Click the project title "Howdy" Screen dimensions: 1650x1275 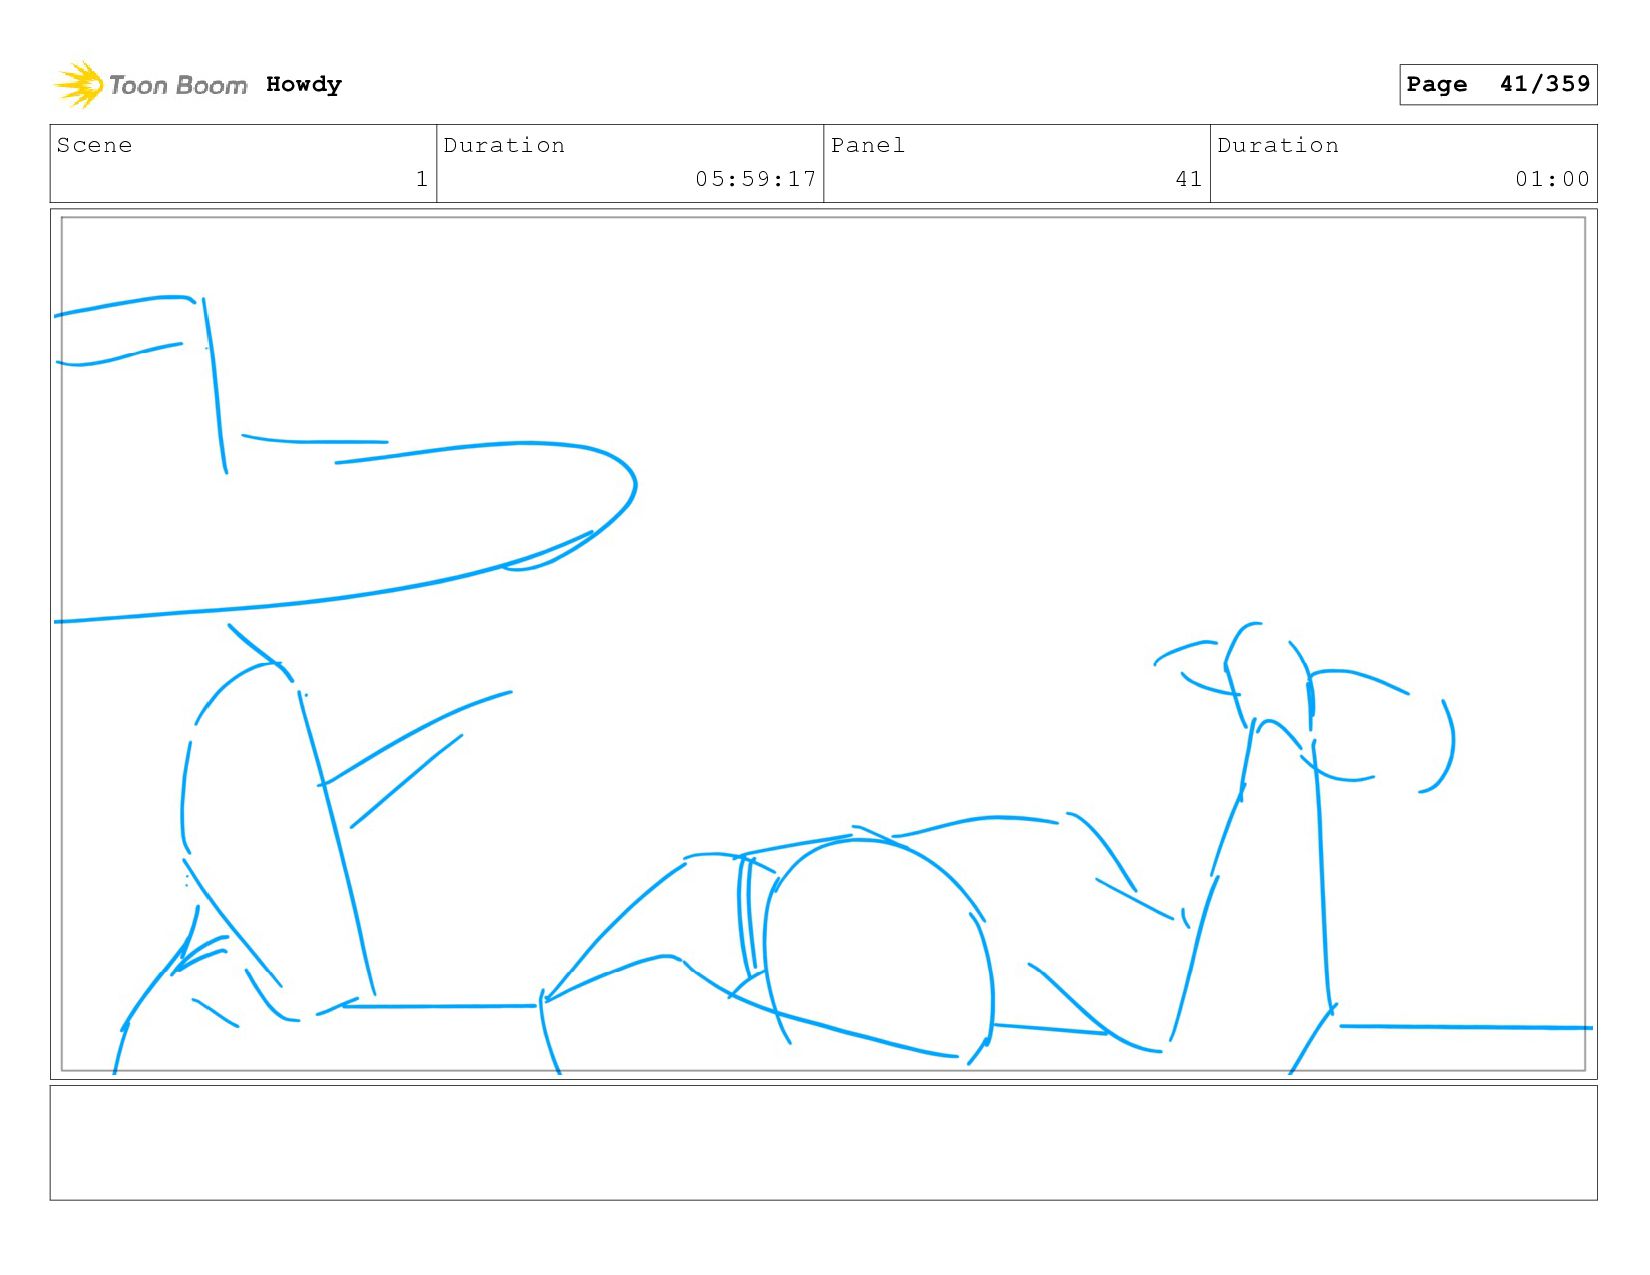(304, 85)
